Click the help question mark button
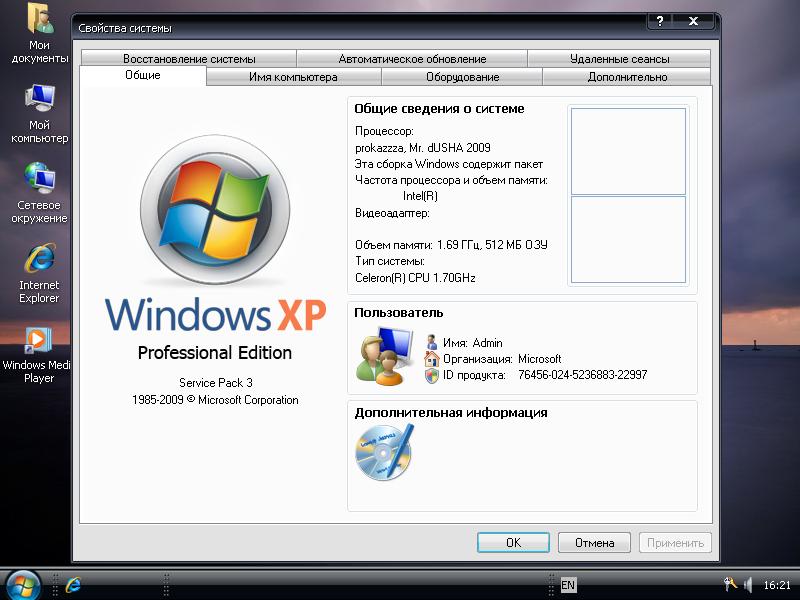This screenshot has width=800, height=600. tap(660, 21)
